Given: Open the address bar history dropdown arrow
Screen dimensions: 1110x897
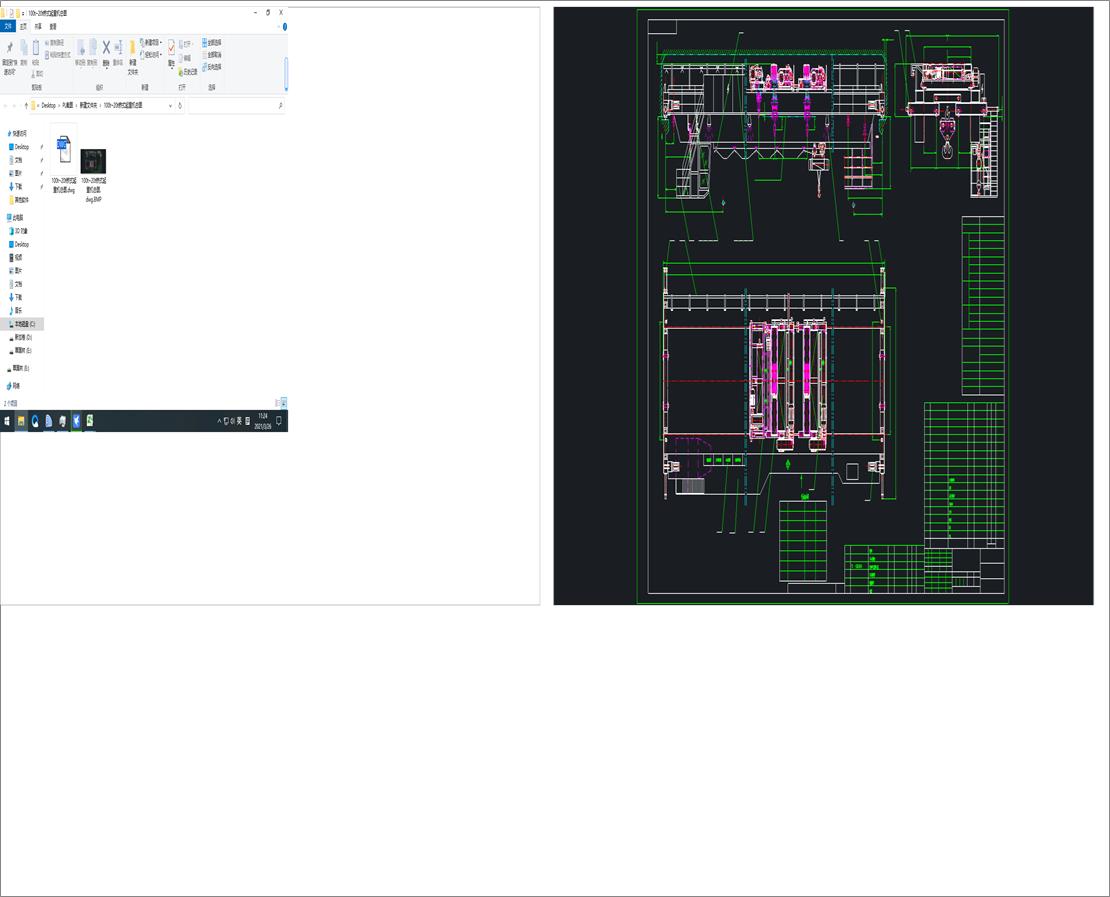Looking at the screenshot, I should point(170,105).
